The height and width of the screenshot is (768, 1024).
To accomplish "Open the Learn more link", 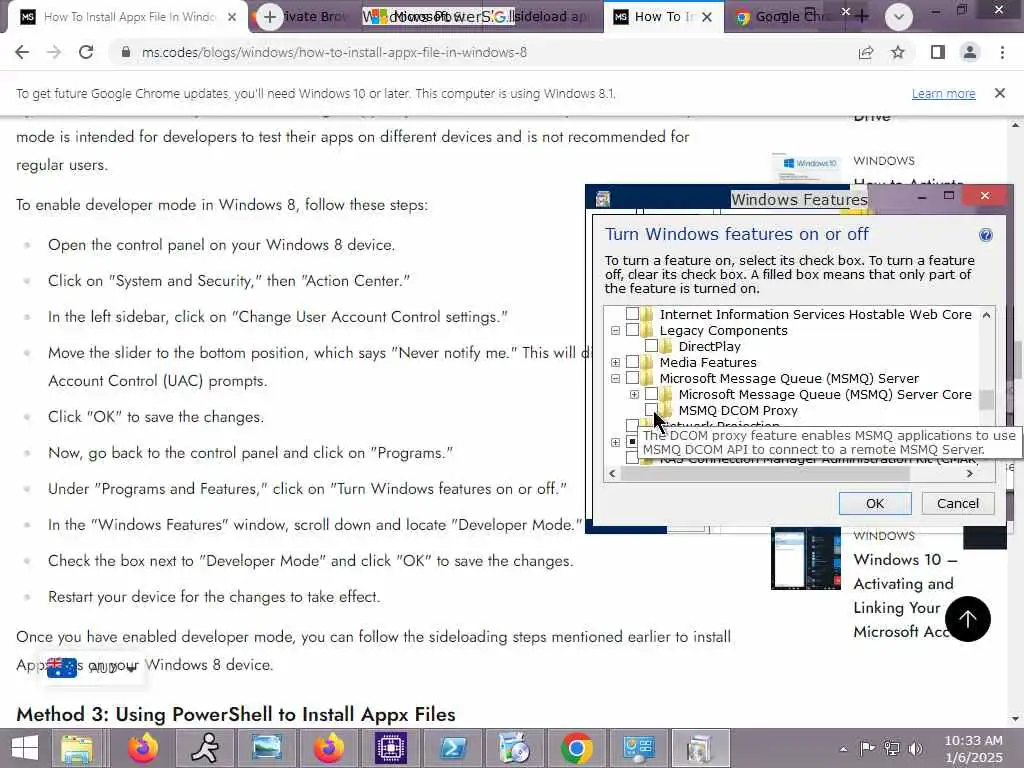I will click(x=944, y=93).
